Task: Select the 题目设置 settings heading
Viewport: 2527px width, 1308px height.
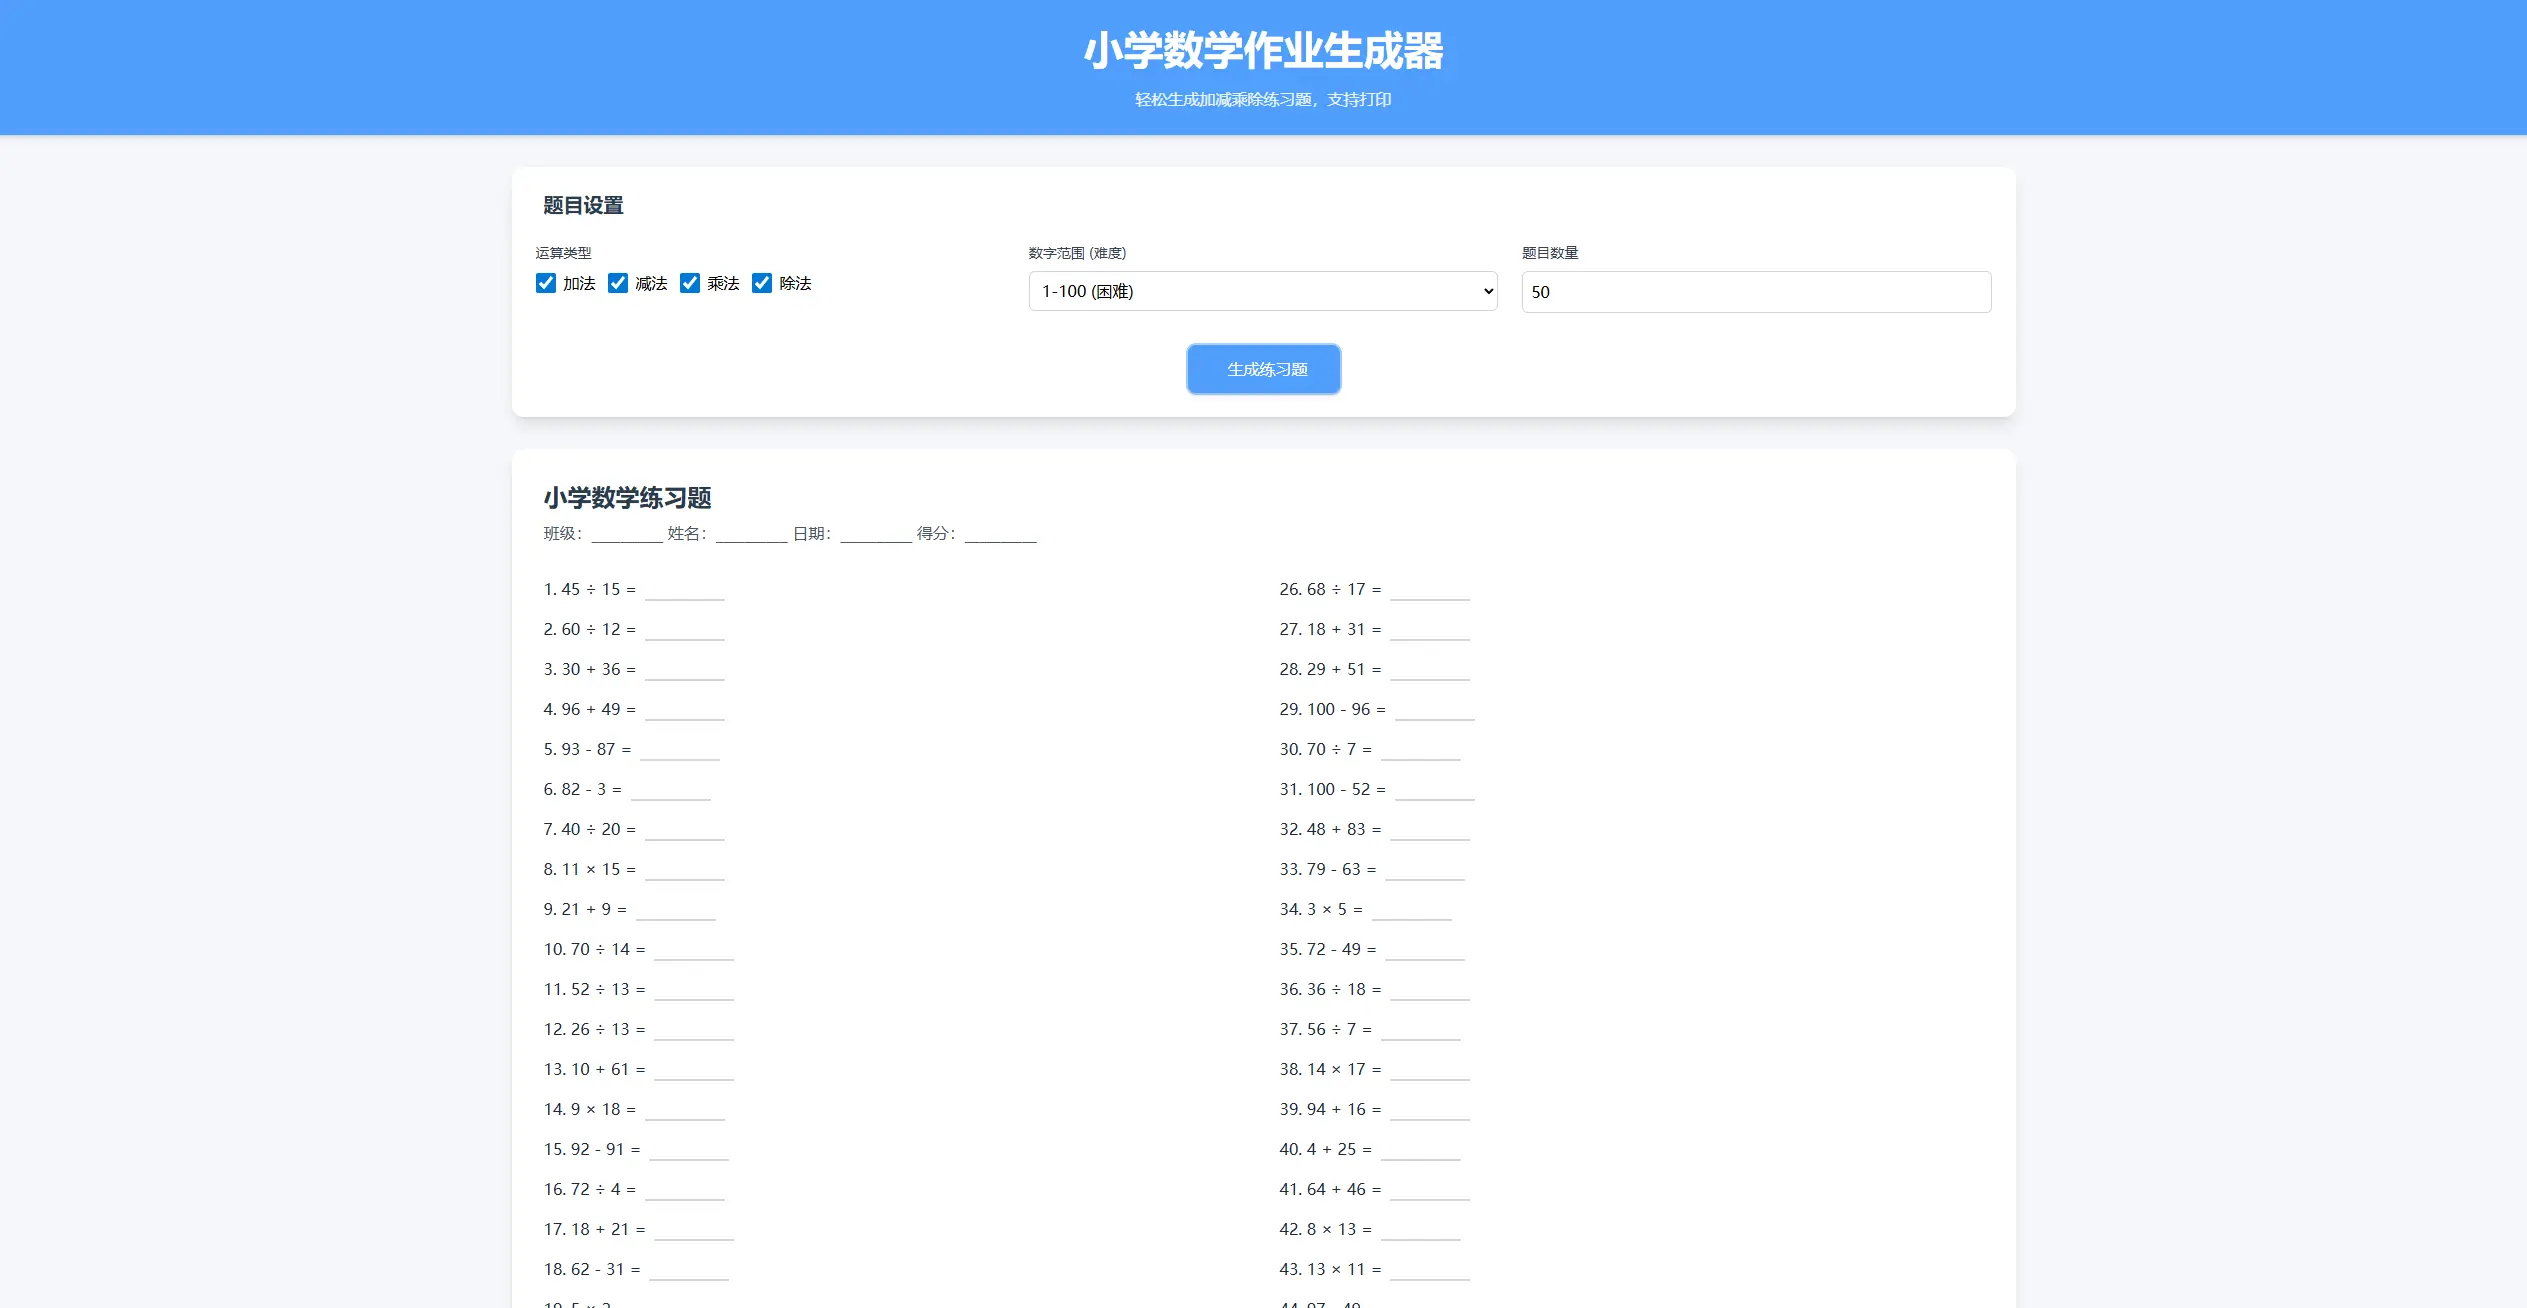Action: tap(583, 205)
